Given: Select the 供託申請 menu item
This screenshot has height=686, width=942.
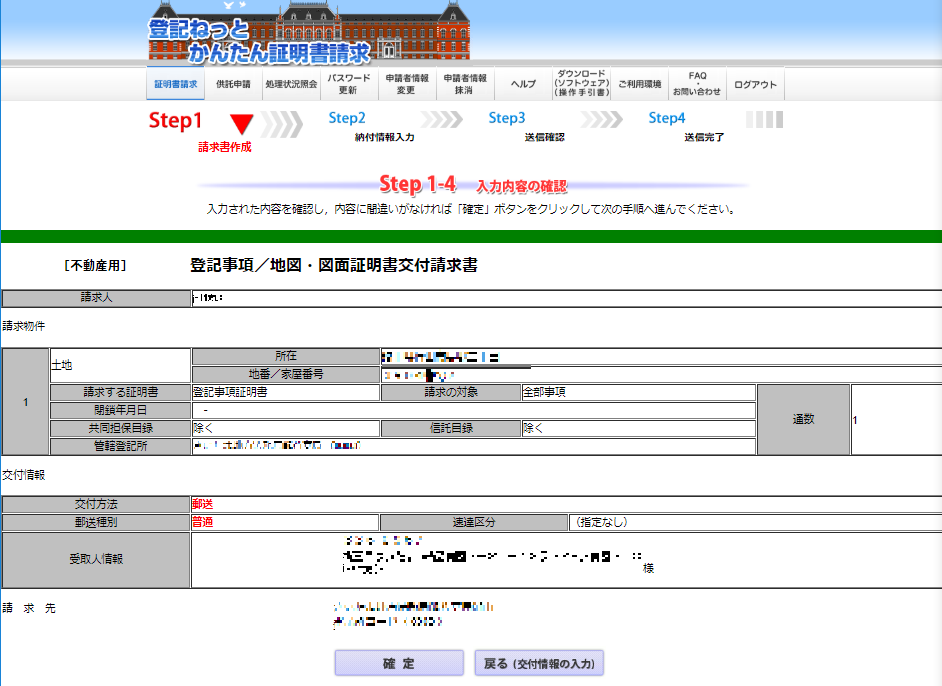Looking at the screenshot, I should (x=233, y=85).
